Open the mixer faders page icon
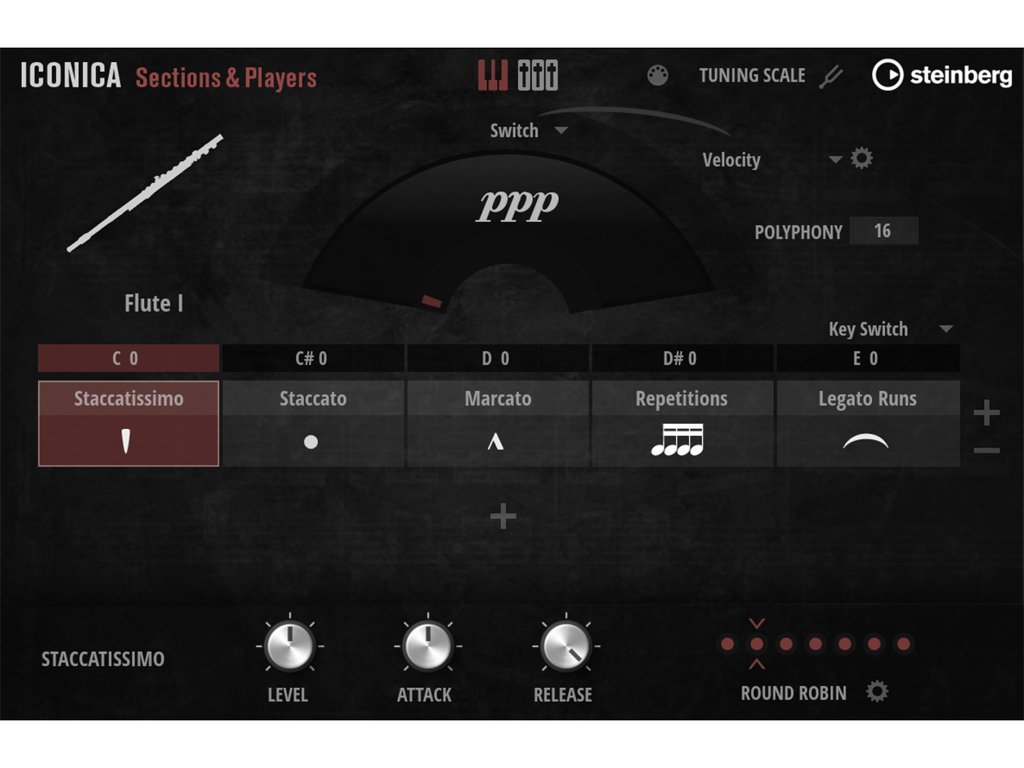The width and height of the screenshot is (1024, 768). click(x=537, y=75)
